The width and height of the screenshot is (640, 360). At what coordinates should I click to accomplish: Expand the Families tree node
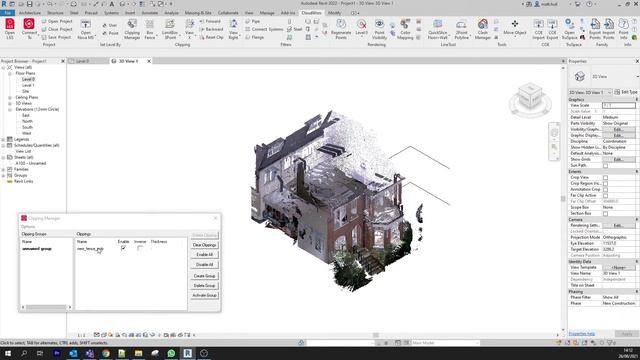click(x=3, y=169)
